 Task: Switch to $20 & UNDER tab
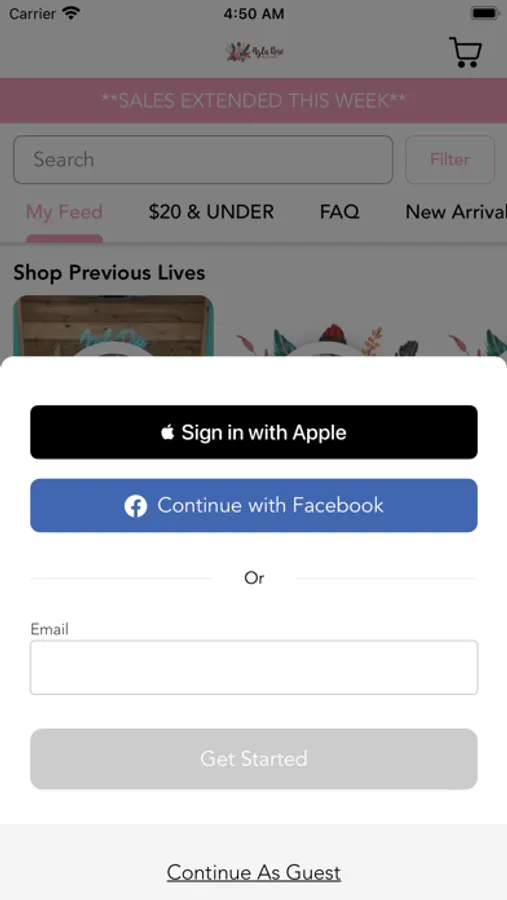pos(211,212)
